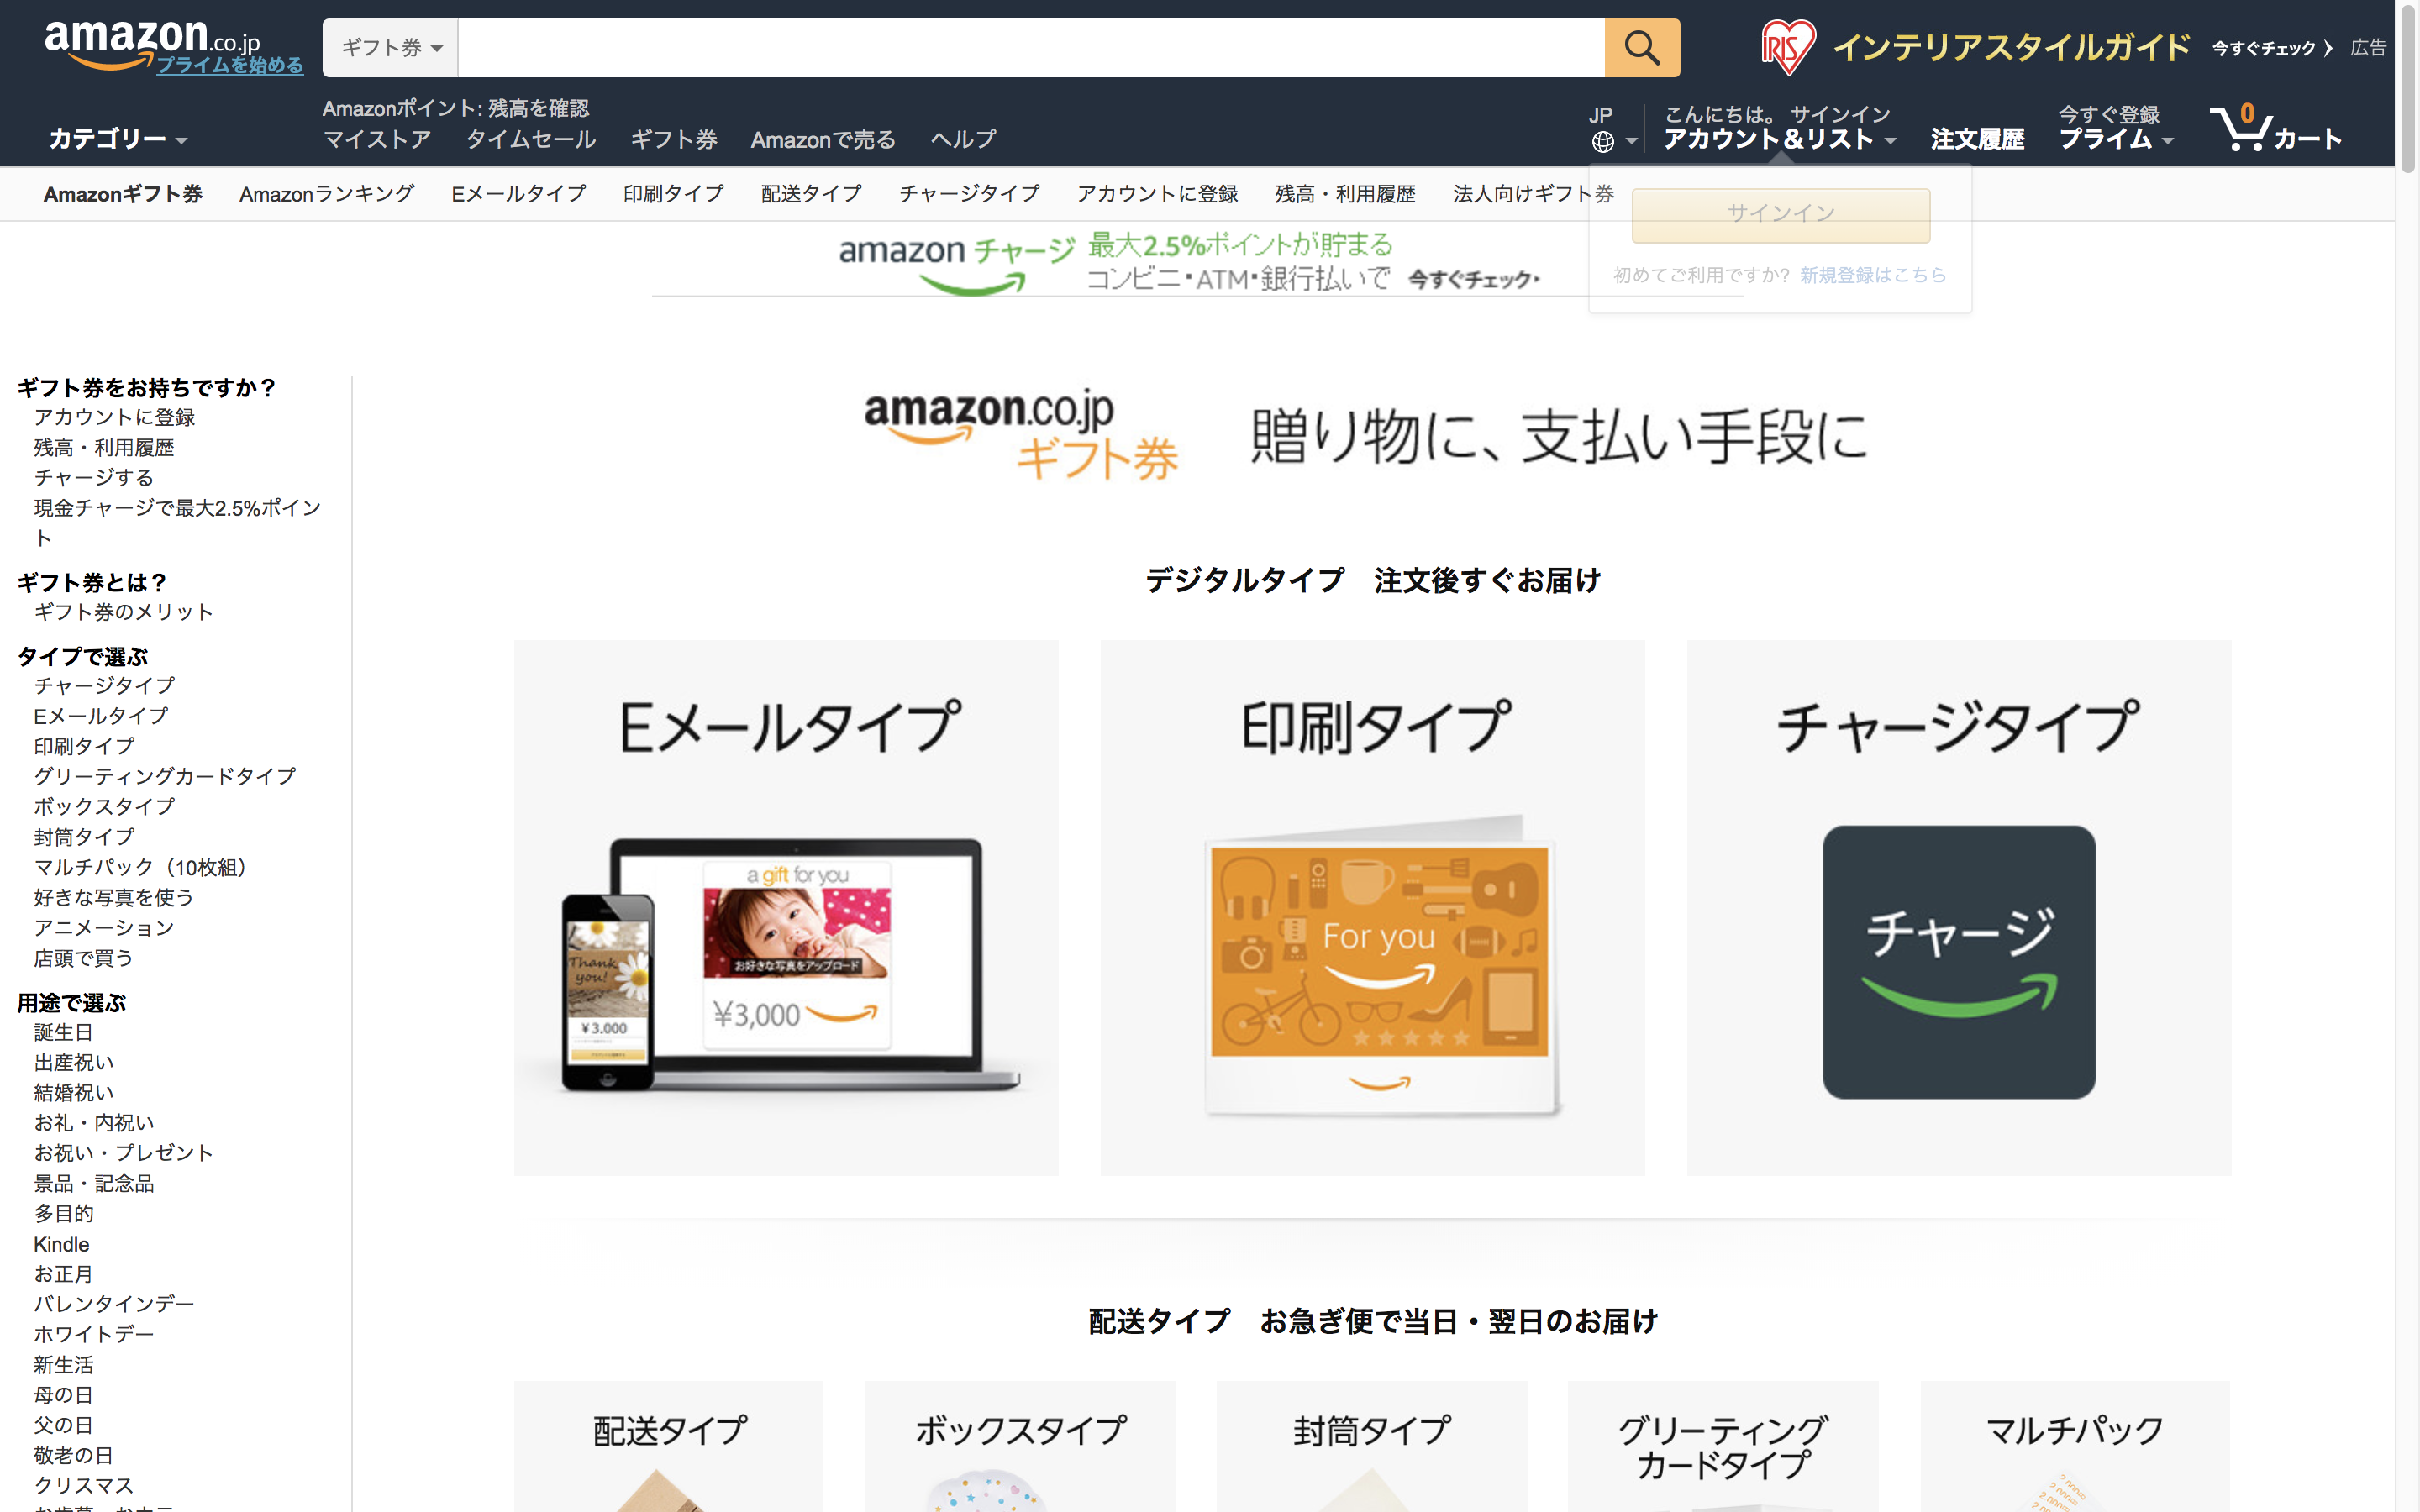Select the Amazonギフト券 sub-nav tab
This screenshot has width=2420, height=1512.
[x=122, y=194]
